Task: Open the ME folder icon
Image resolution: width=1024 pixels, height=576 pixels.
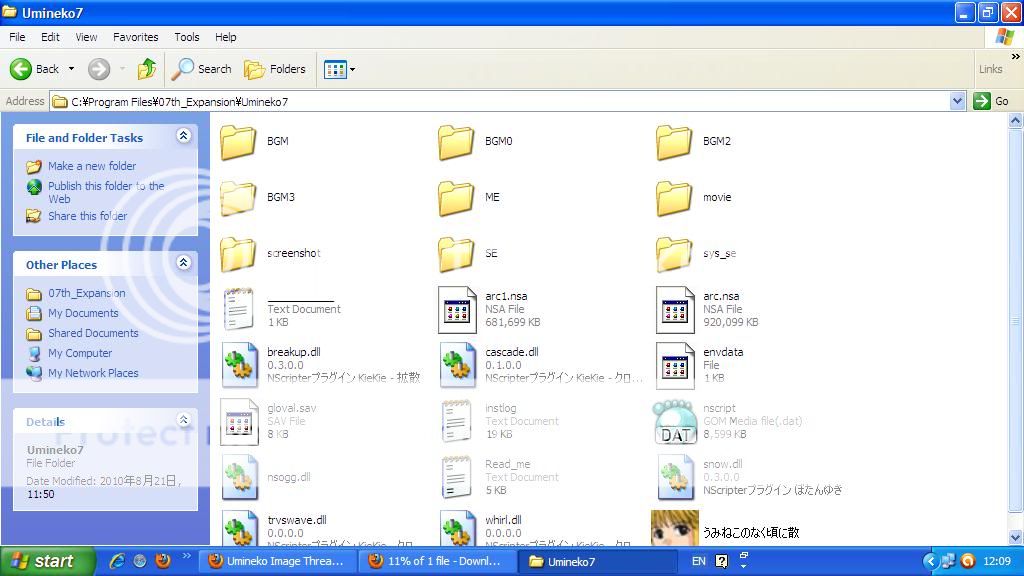Action: [x=456, y=198]
